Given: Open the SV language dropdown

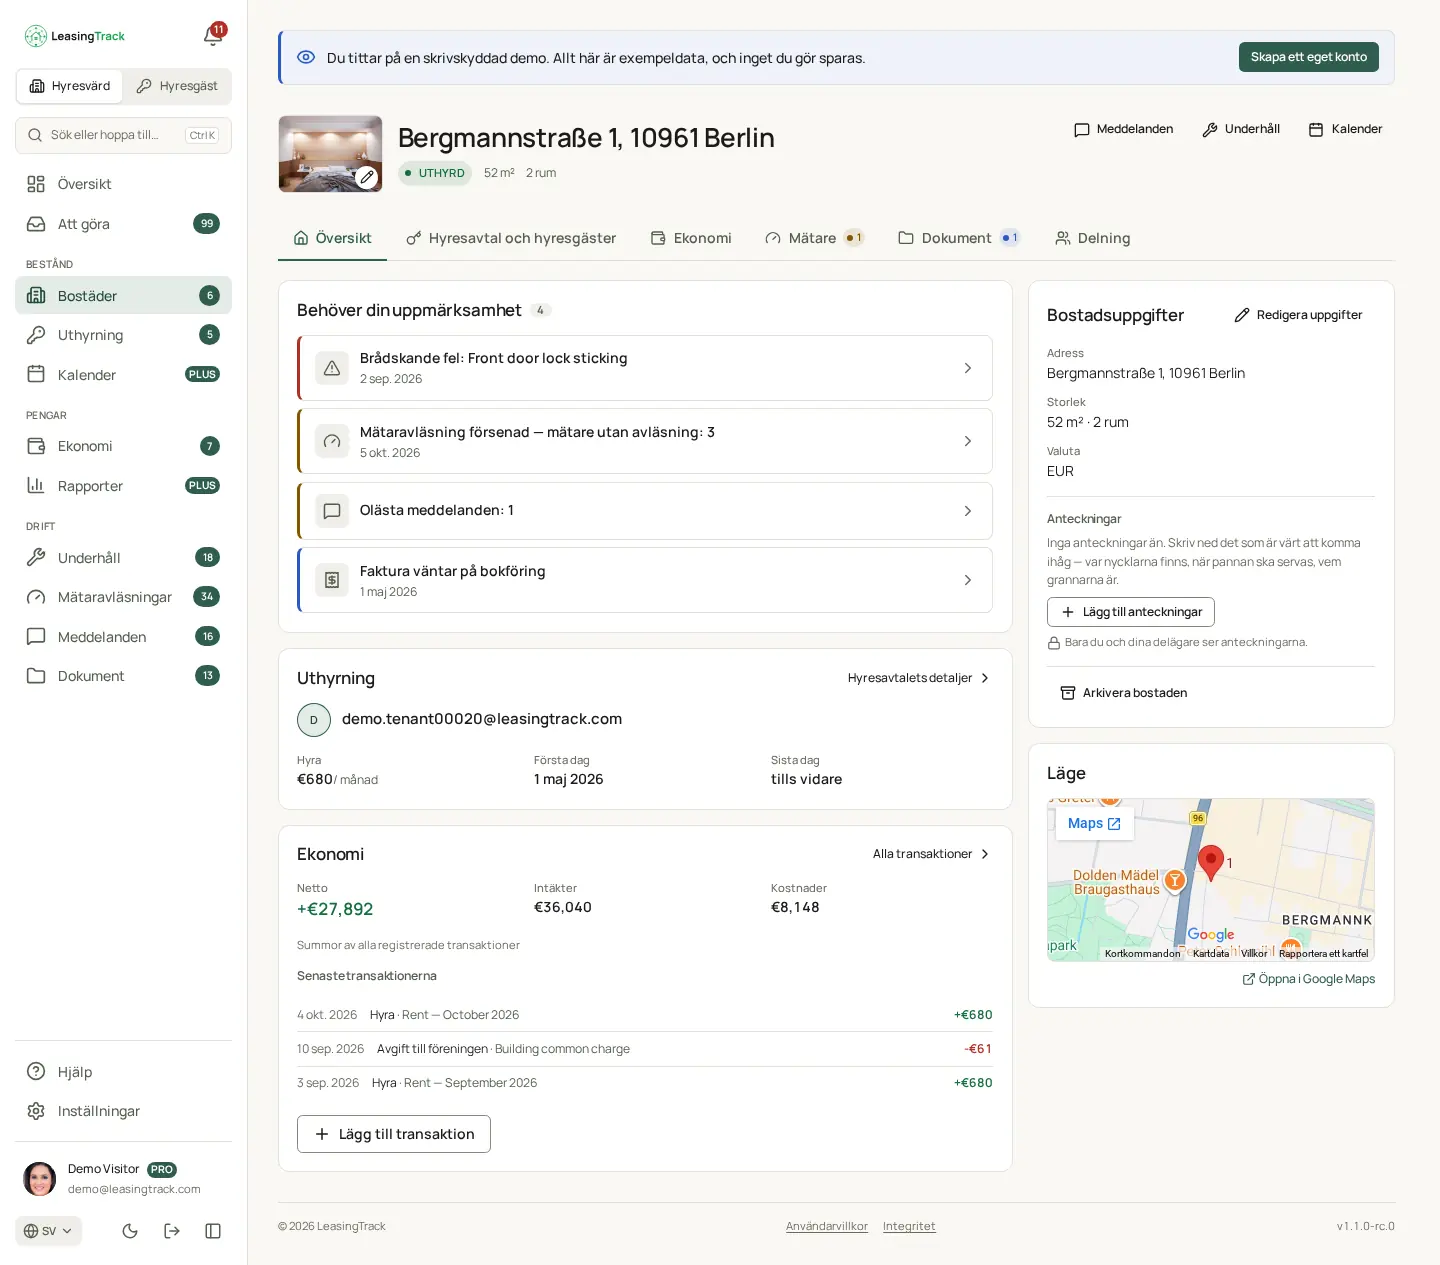Looking at the screenshot, I should coord(48,1231).
